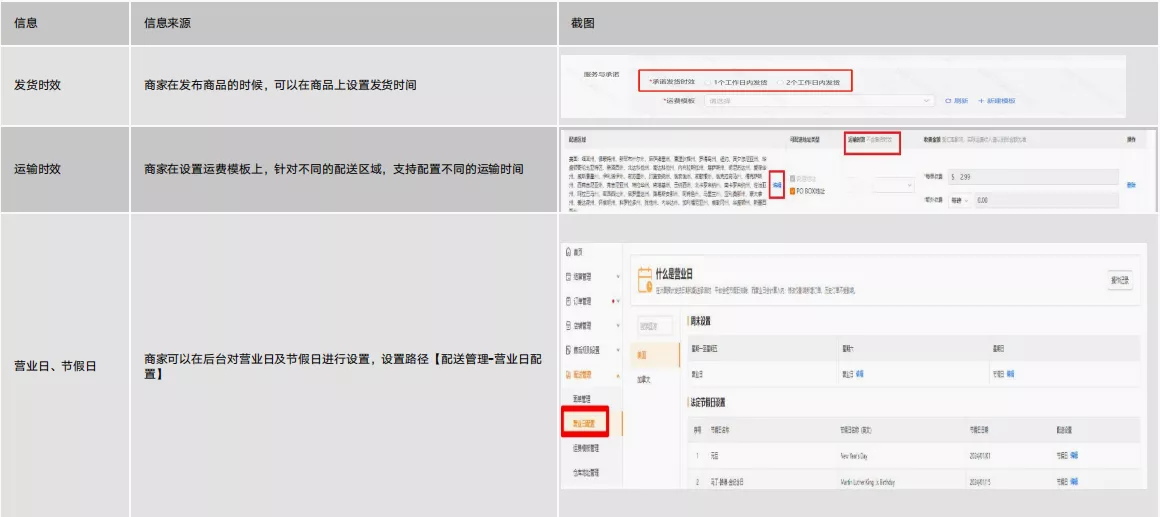Collapse the 配送管理 sidebar menu
Image resolution: width=1160 pixels, height=517 pixels.
tap(617, 373)
